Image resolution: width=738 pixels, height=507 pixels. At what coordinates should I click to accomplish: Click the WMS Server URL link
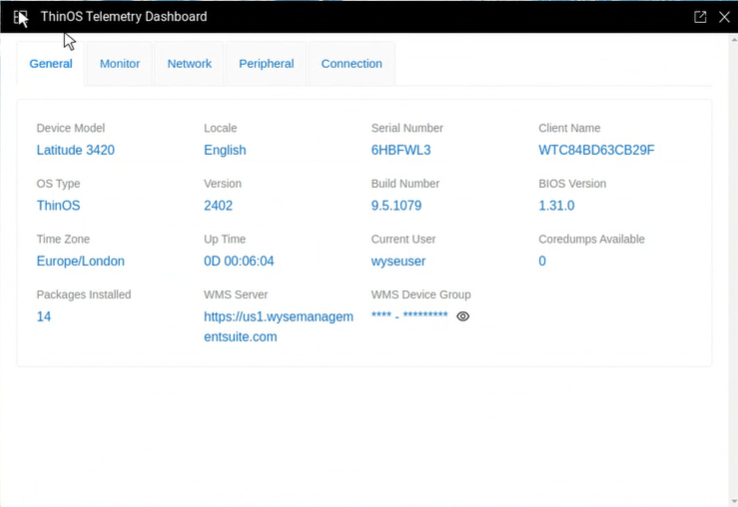point(278,327)
